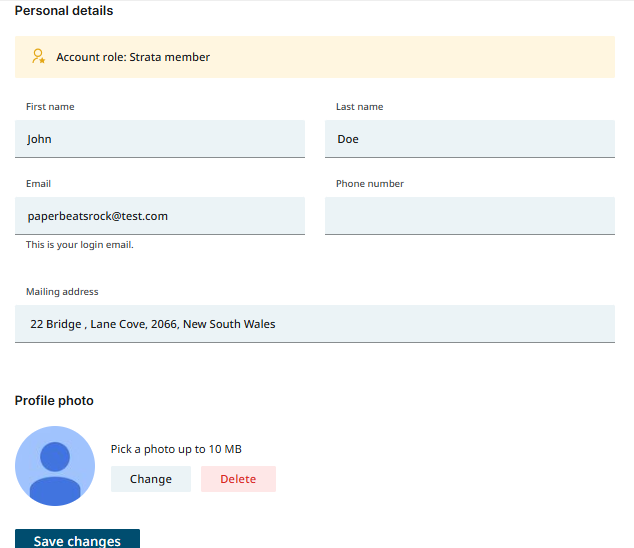The image size is (634, 548).
Task: Click the Mailing address field
Action: click(315, 324)
